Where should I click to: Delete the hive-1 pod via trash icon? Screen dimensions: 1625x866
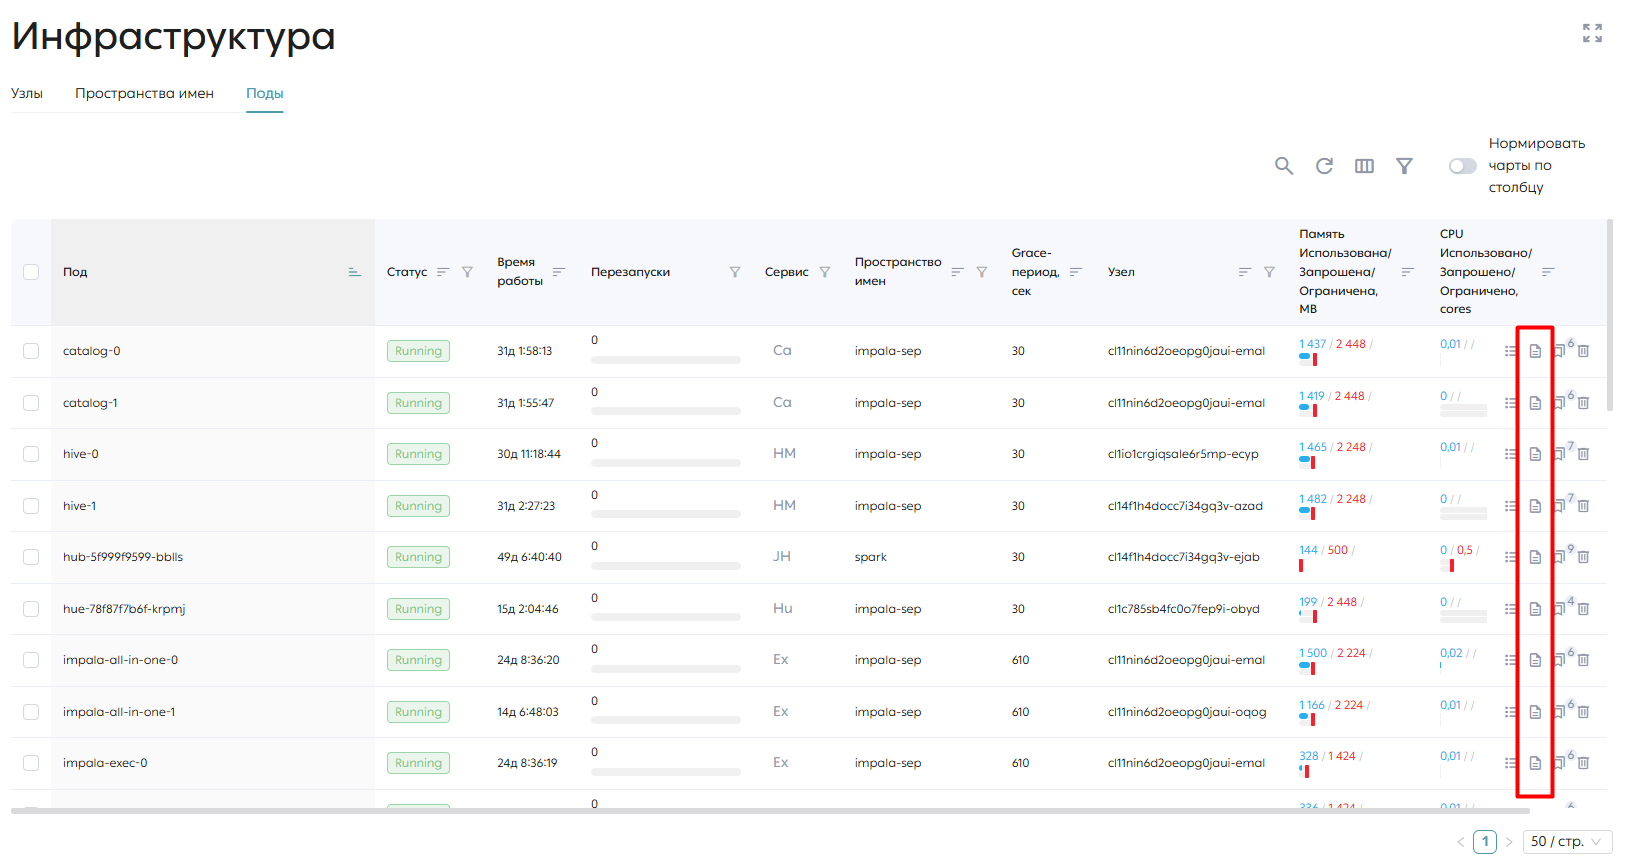1584,506
